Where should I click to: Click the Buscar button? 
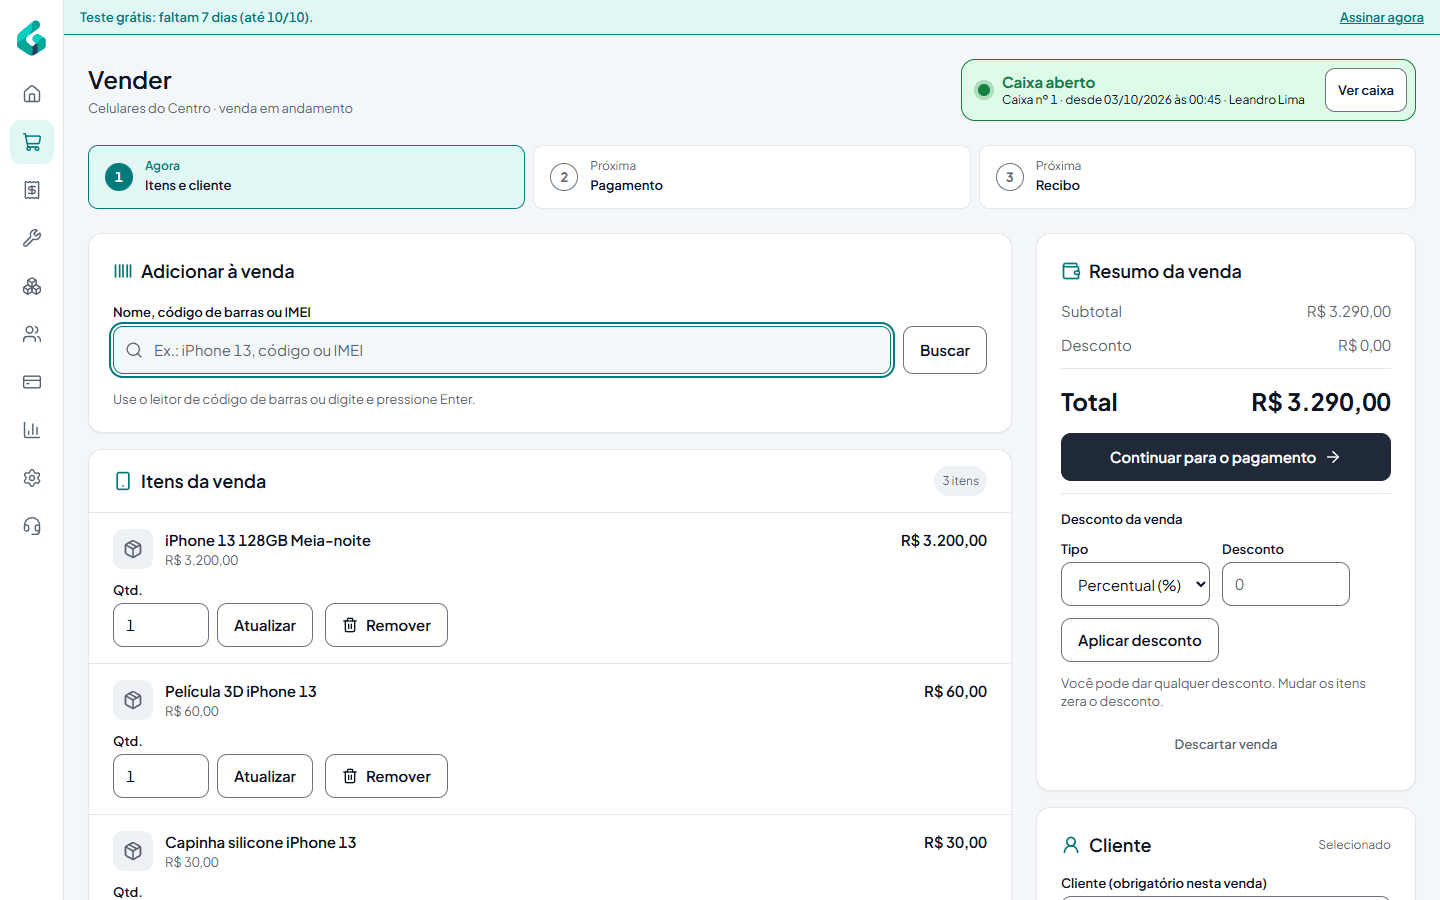(x=945, y=350)
